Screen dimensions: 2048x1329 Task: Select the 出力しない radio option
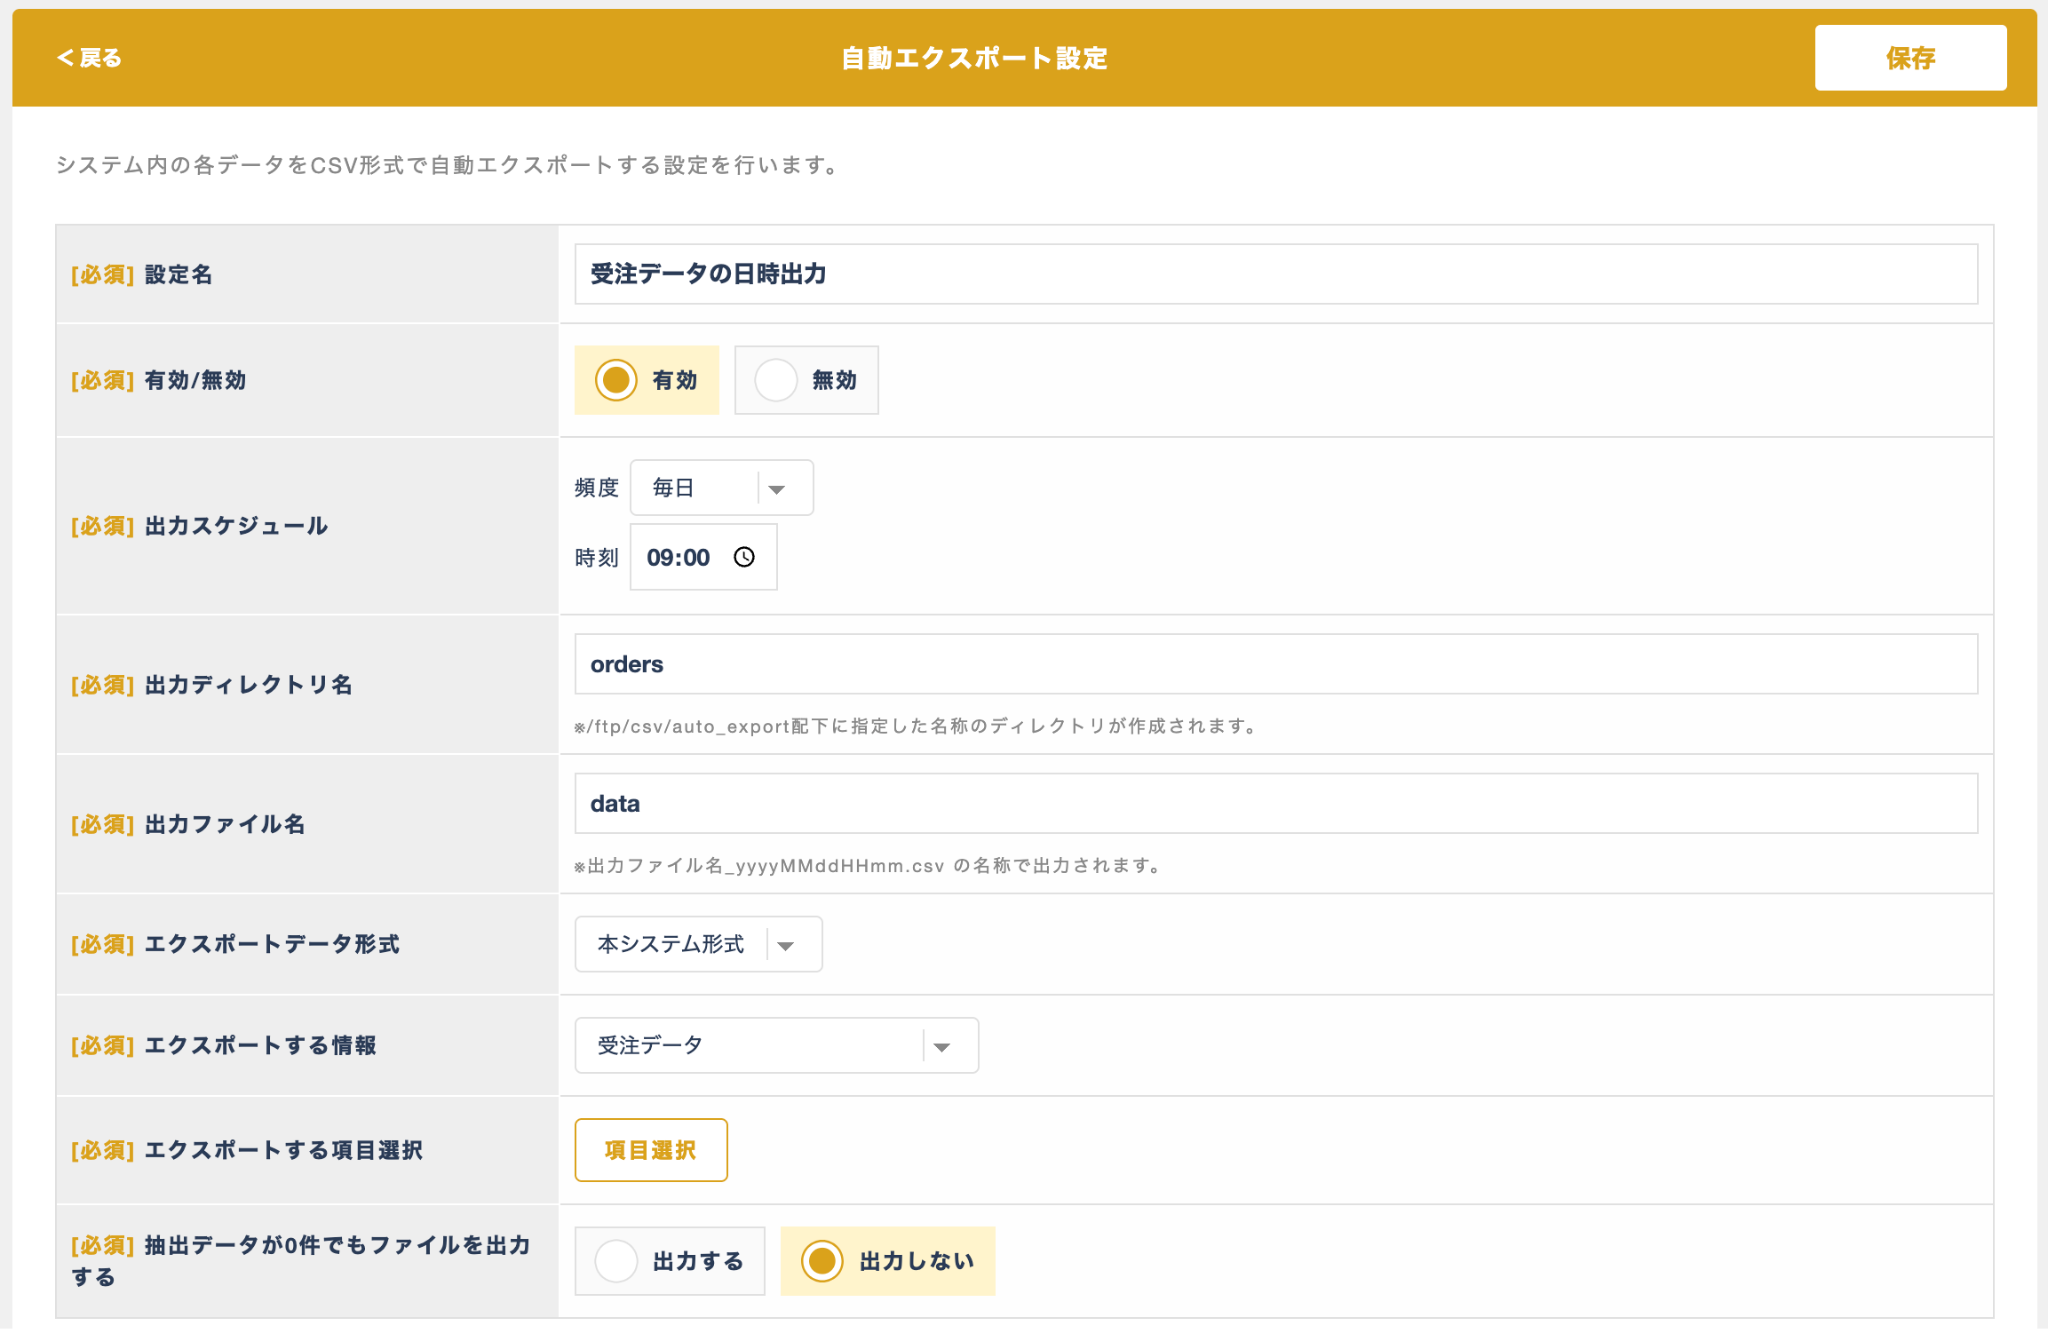(x=887, y=1261)
